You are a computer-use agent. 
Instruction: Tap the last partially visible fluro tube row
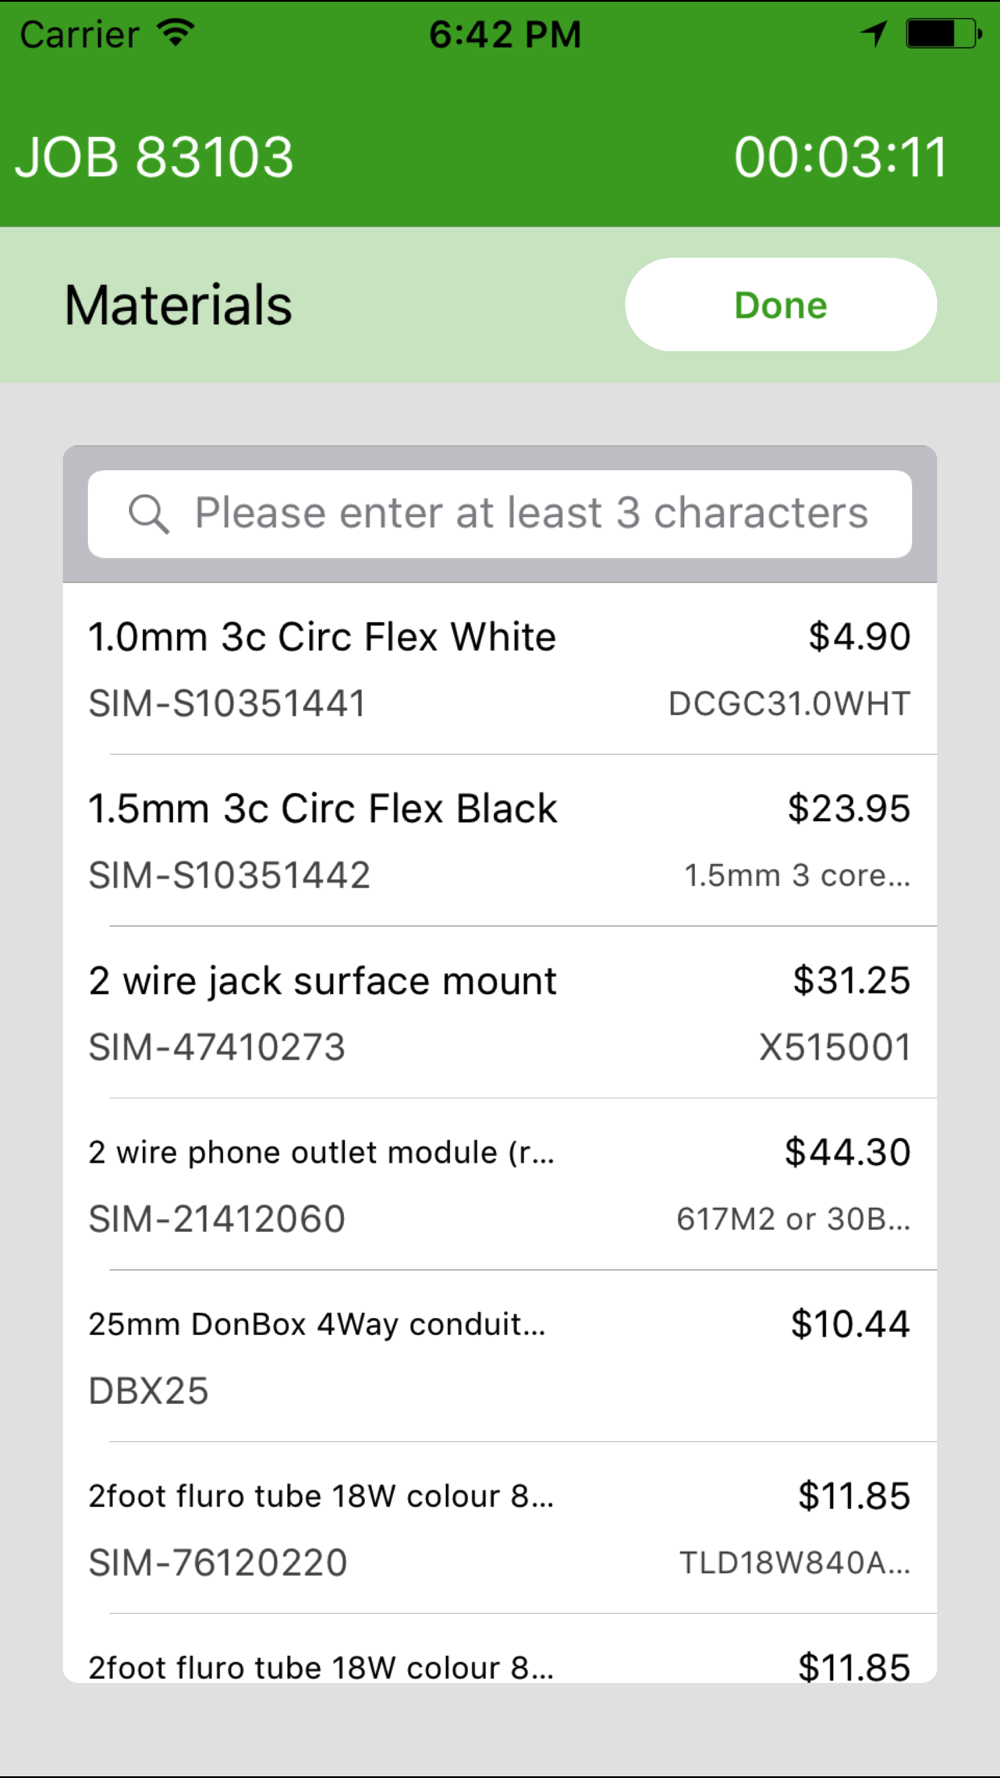[500, 1649]
